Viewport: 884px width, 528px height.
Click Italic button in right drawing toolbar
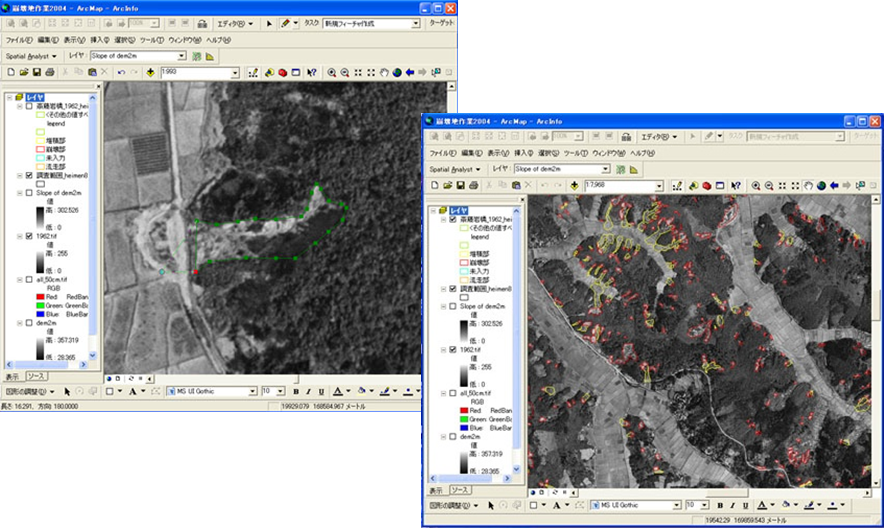point(732,505)
